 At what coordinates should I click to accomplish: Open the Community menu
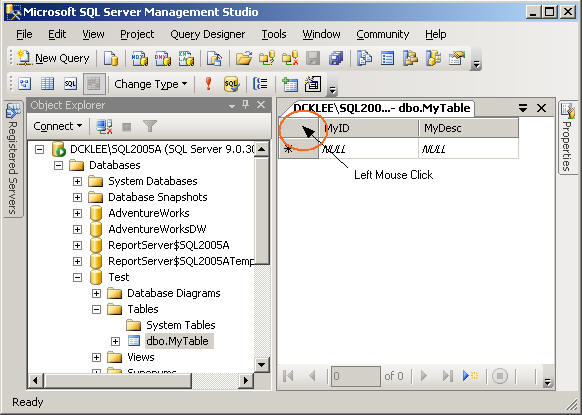point(383,35)
